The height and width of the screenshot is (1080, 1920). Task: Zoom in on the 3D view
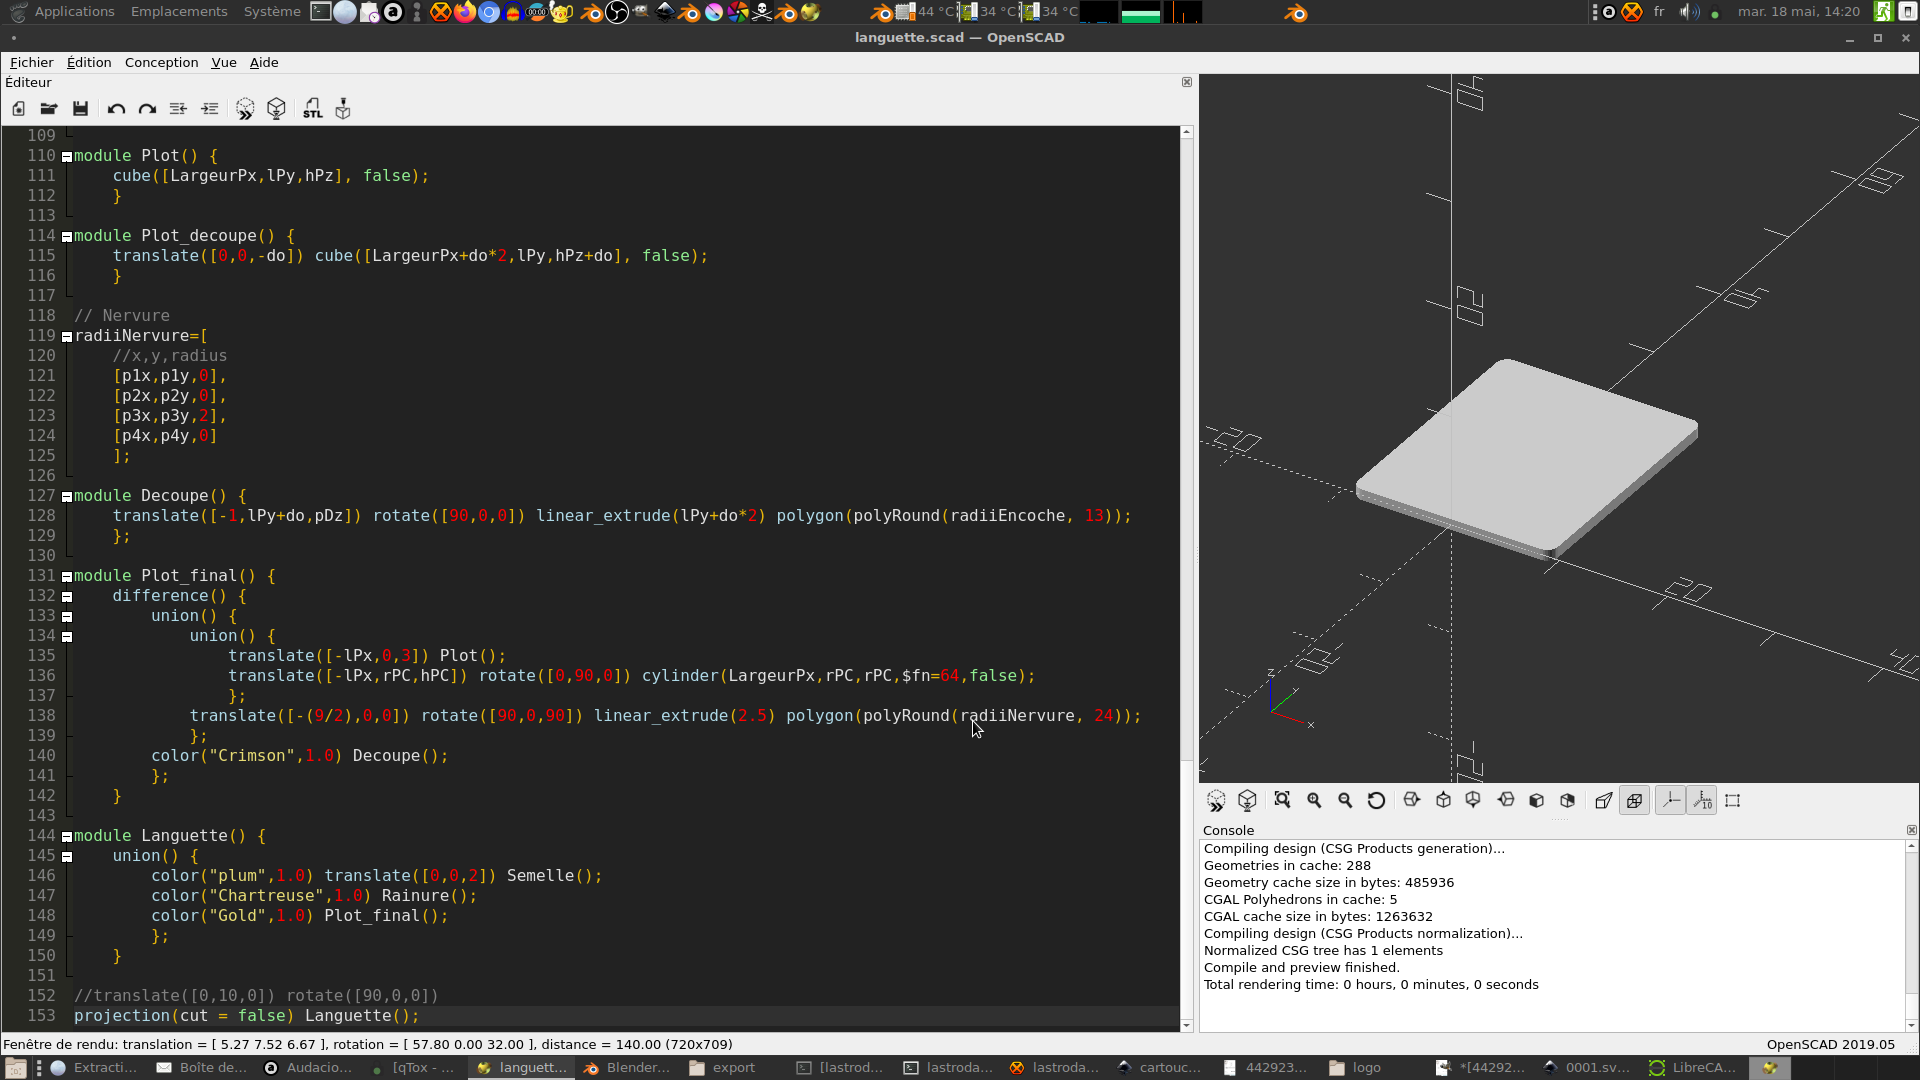[x=1314, y=801]
